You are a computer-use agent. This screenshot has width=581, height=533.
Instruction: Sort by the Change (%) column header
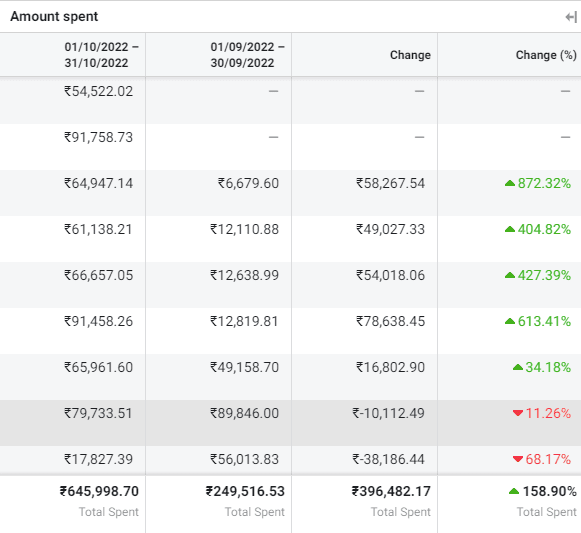[x=546, y=55]
